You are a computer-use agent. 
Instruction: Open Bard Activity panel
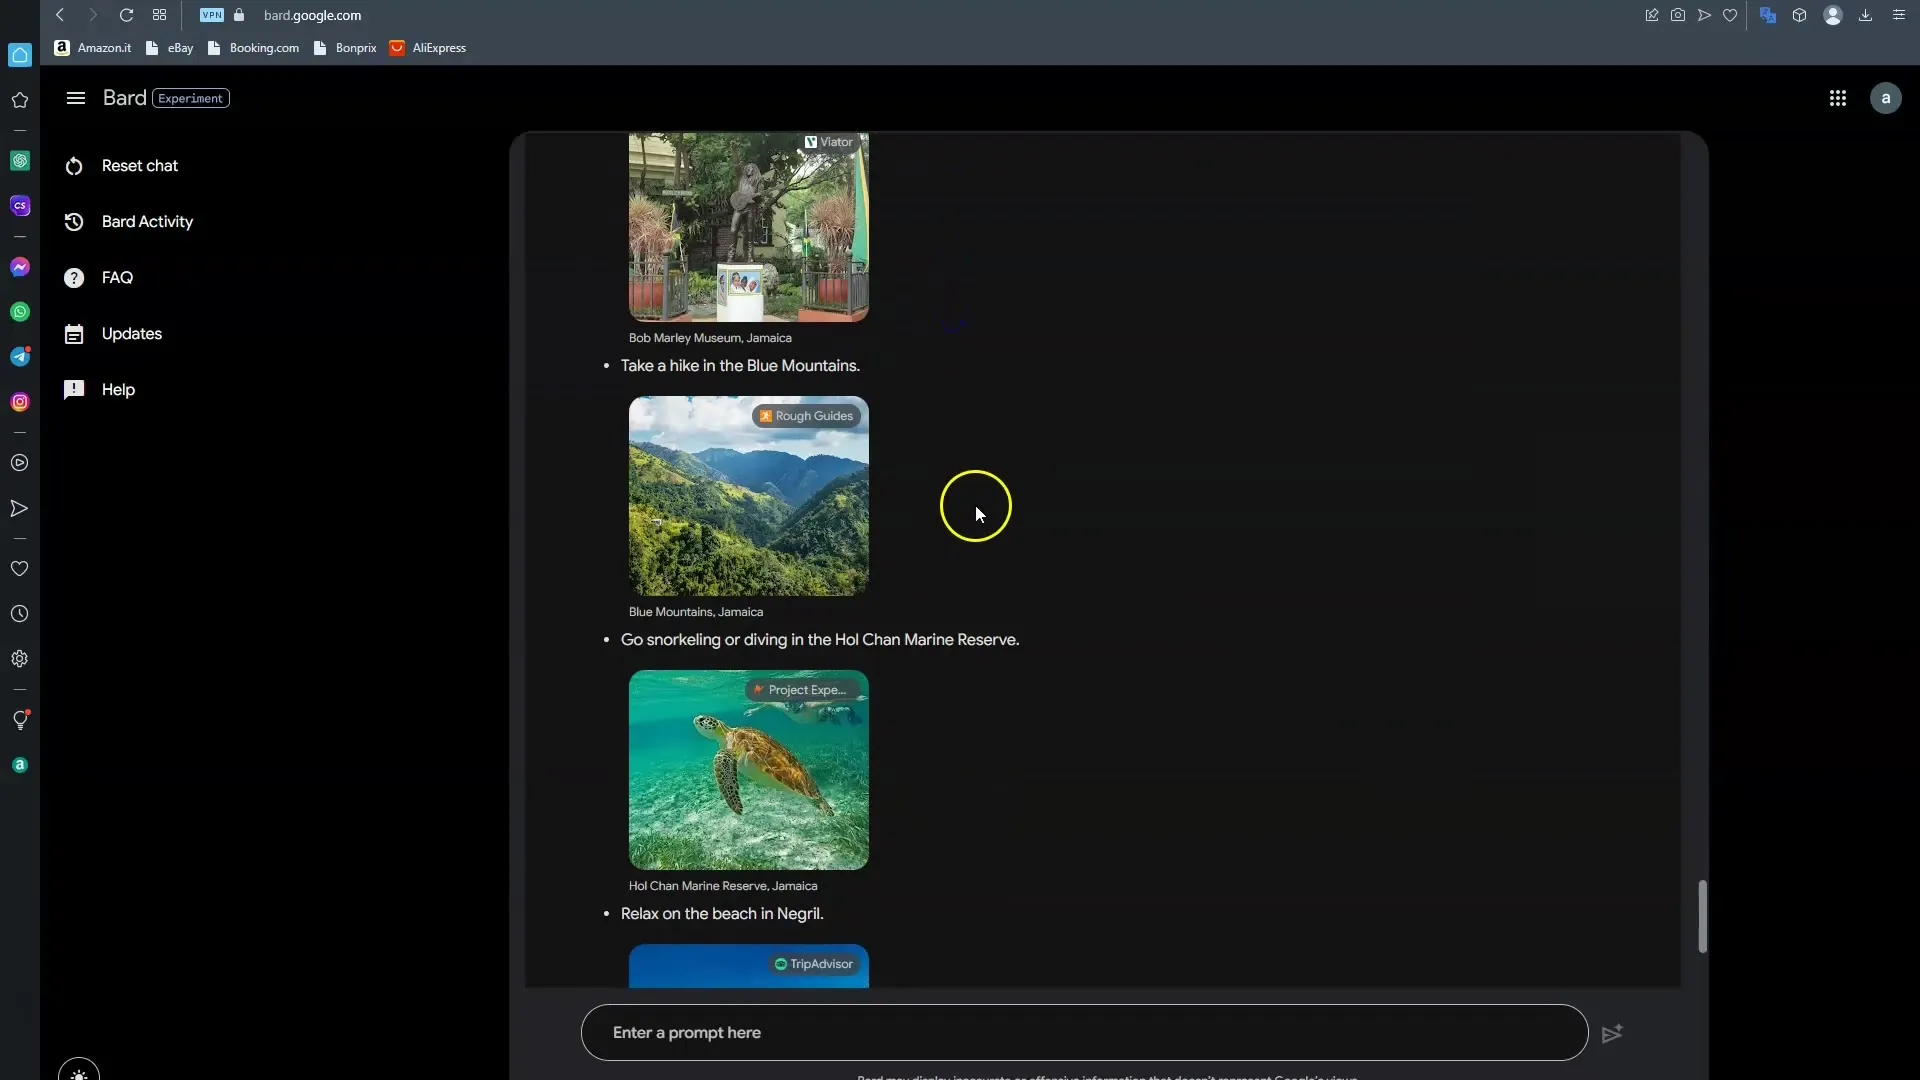[x=148, y=220]
